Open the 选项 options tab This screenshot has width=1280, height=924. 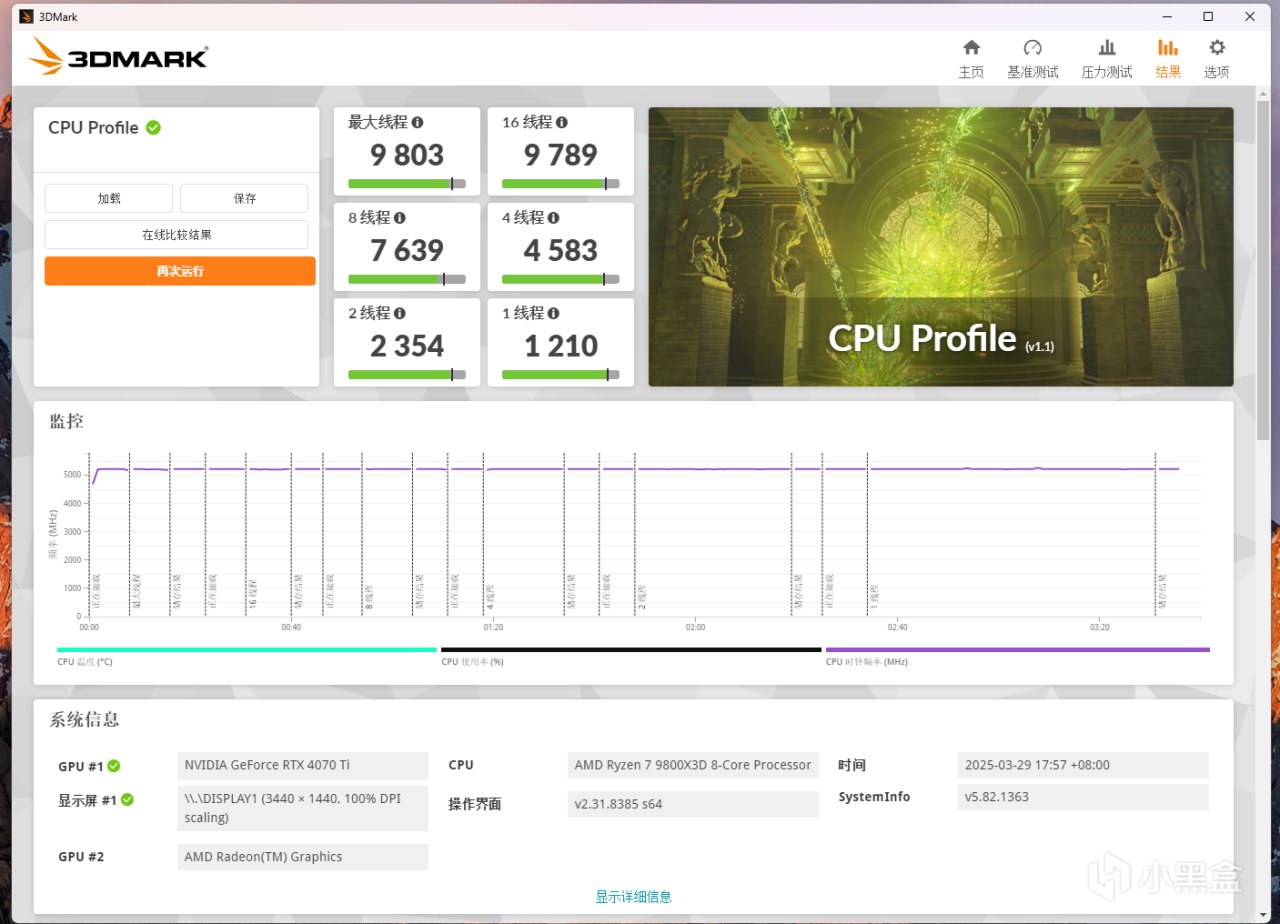[x=1216, y=59]
